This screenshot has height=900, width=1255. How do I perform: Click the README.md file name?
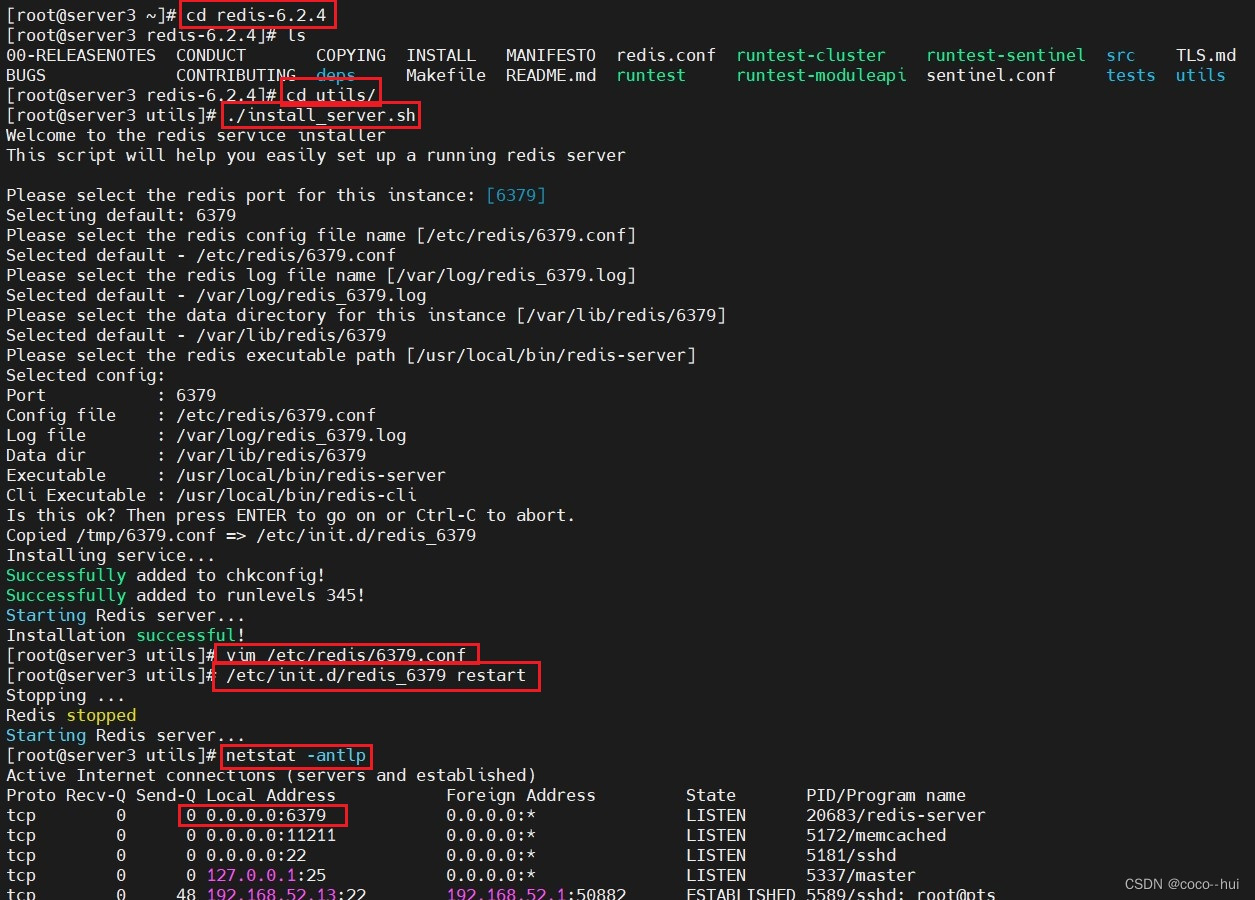(x=550, y=75)
